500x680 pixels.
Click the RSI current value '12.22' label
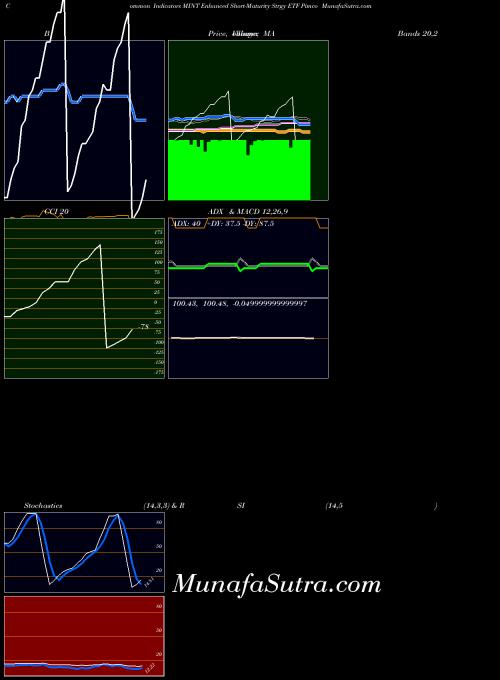coord(150,667)
